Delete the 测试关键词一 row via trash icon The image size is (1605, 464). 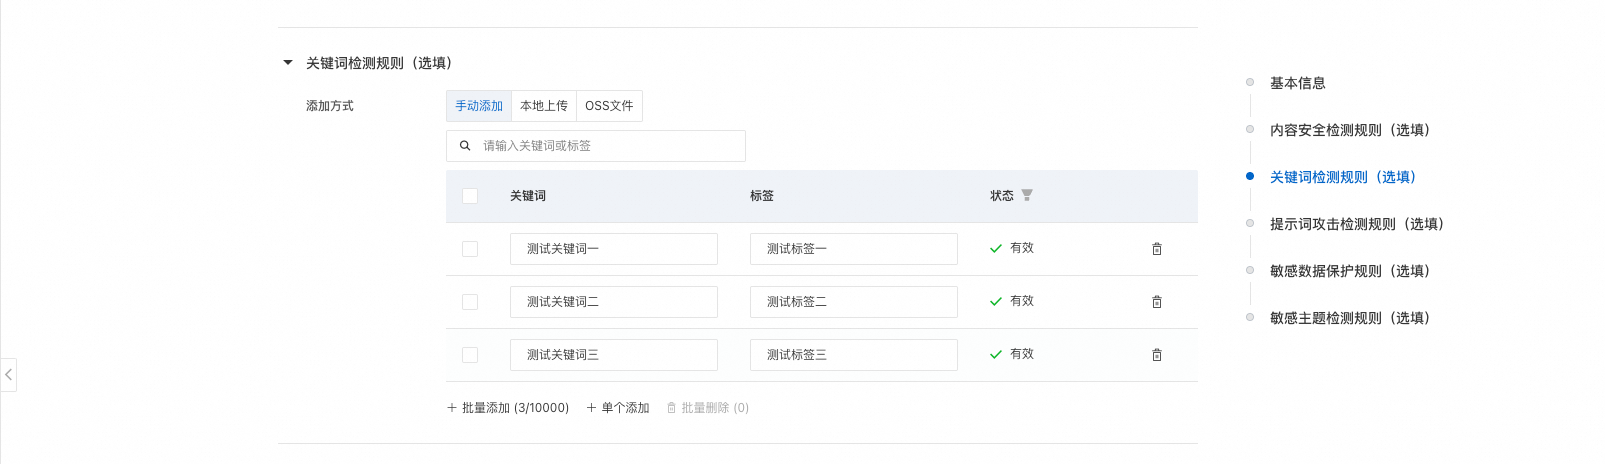pos(1156,249)
